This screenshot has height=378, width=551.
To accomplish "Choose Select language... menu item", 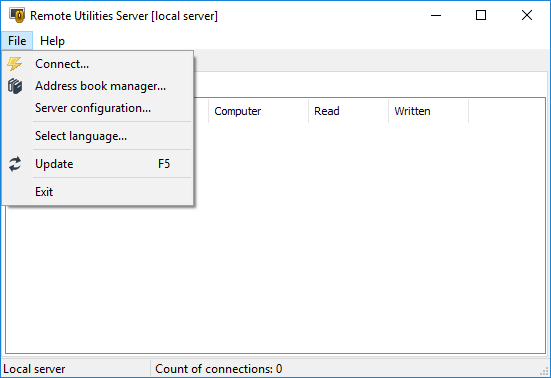I will [x=98, y=136].
